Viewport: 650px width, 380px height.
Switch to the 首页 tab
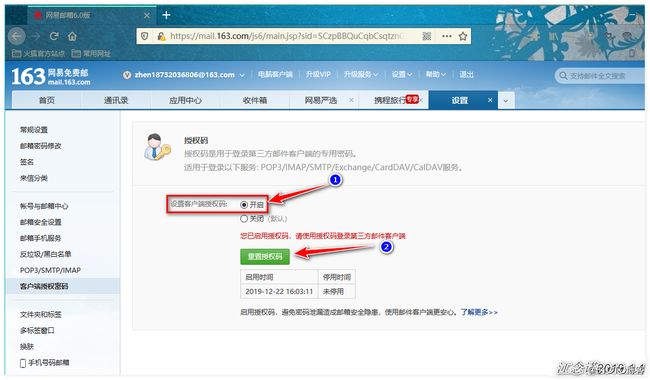(x=46, y=100)
